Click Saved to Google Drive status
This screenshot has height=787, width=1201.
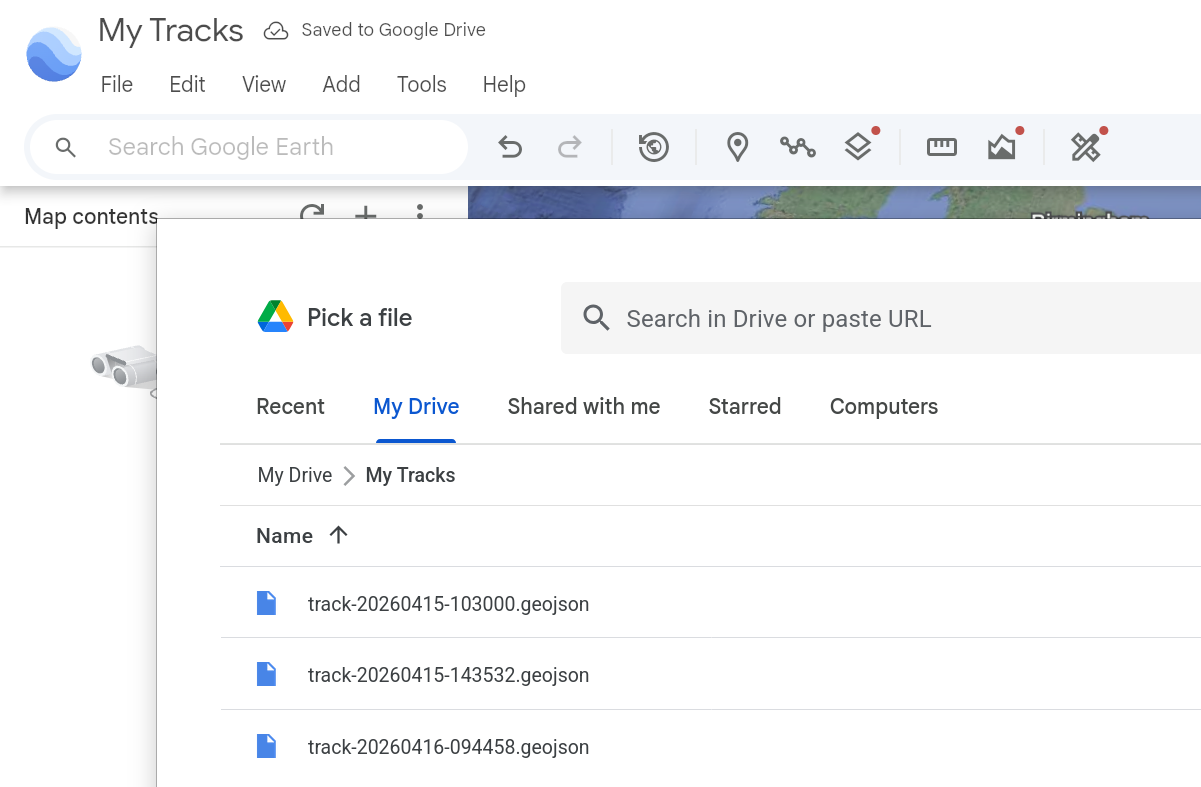[x=393, y=31]
